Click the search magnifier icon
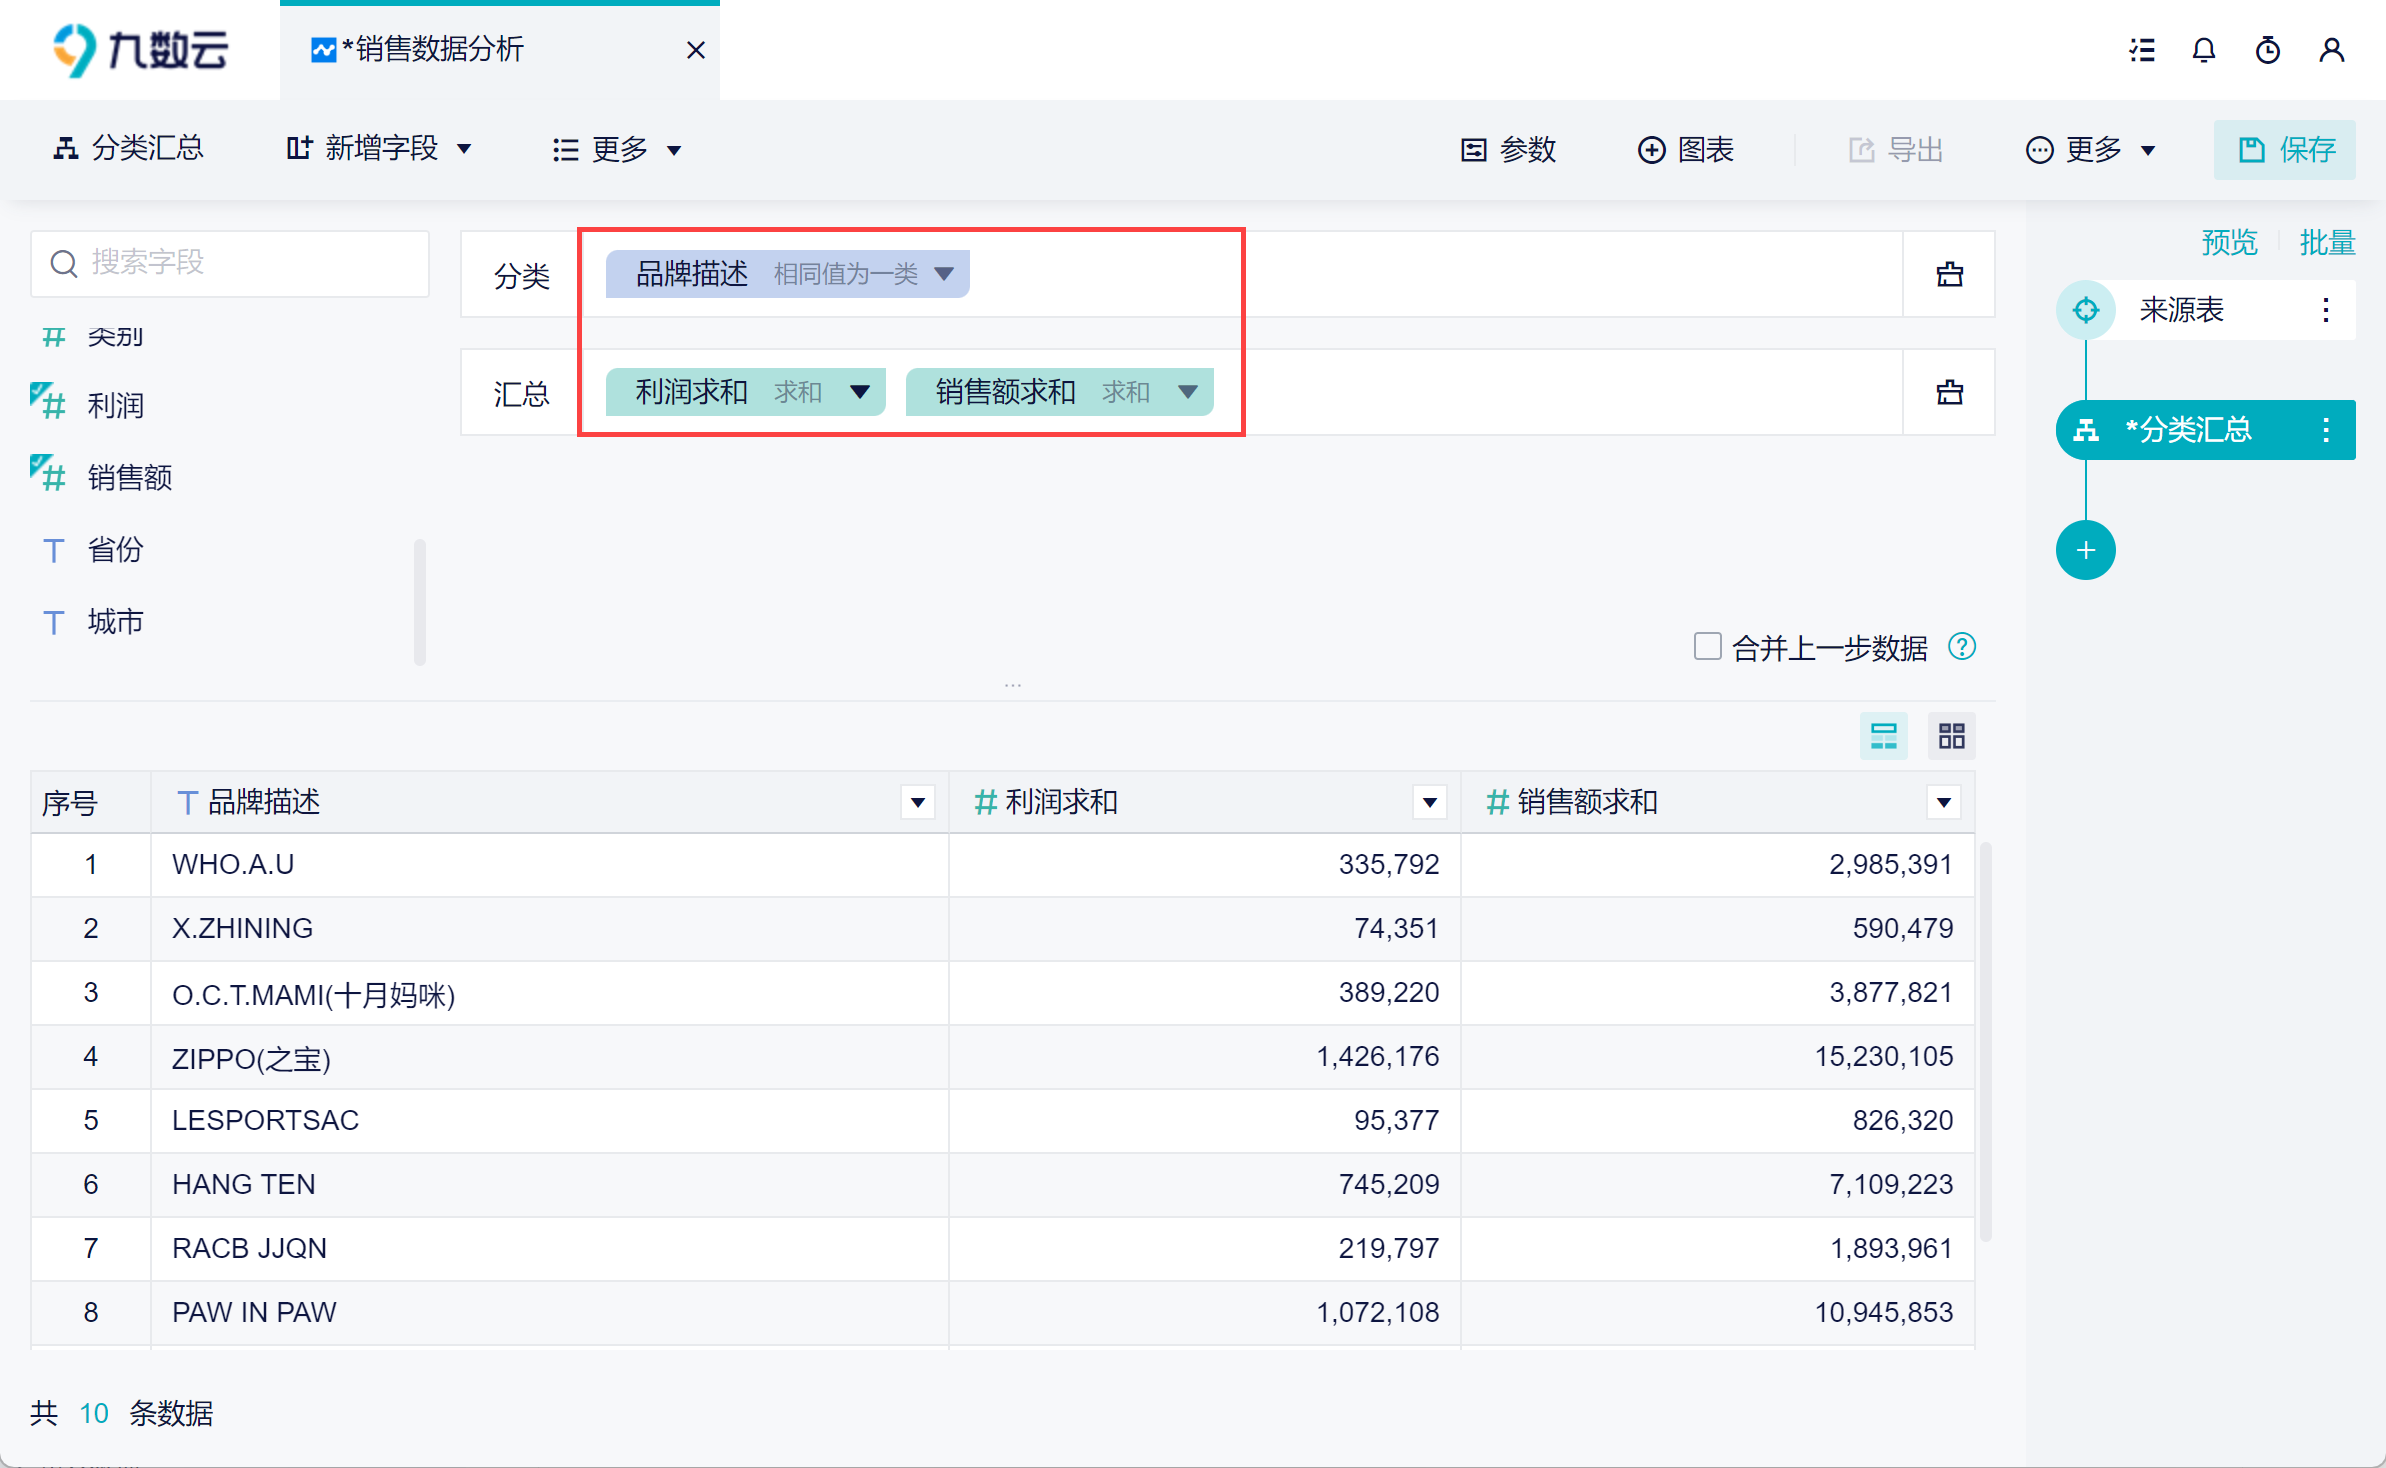2386x1468 pixels. click(64, 263)
